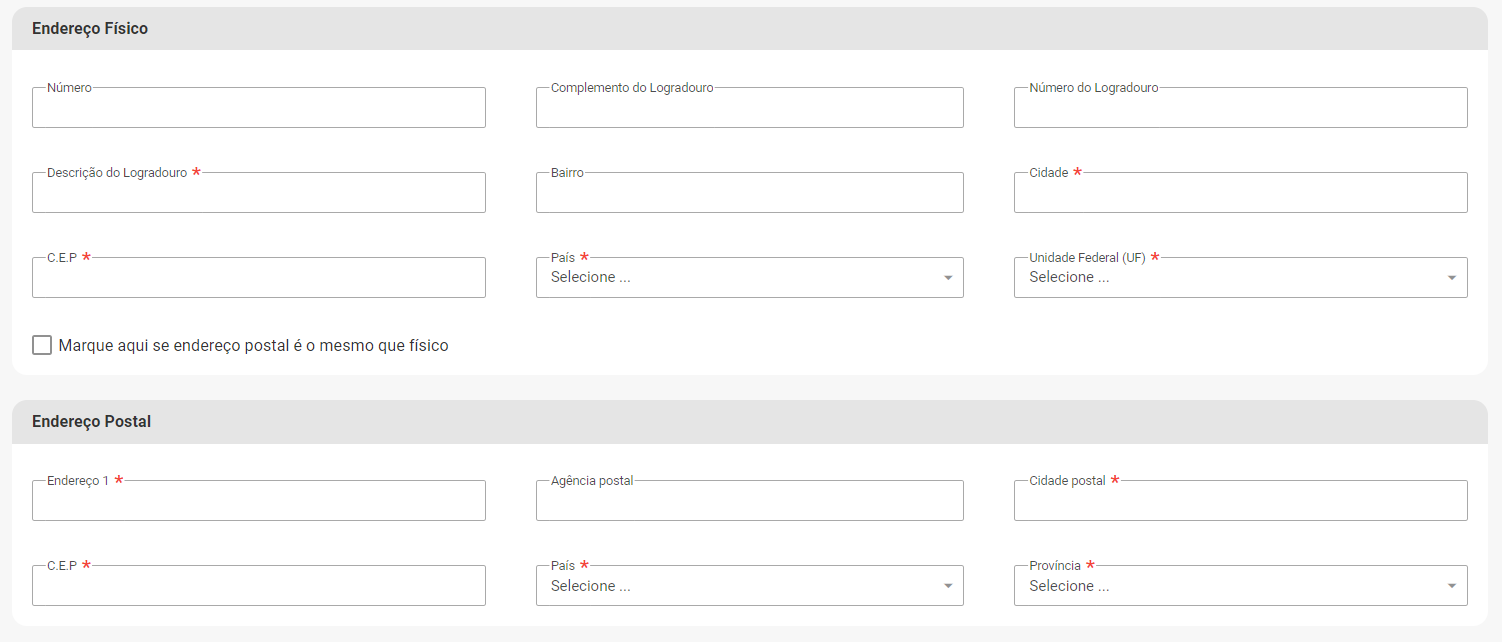This screenshot has height=642, width=1502.
Task: Click the Cidade input field
Action: pos(1240,194)
